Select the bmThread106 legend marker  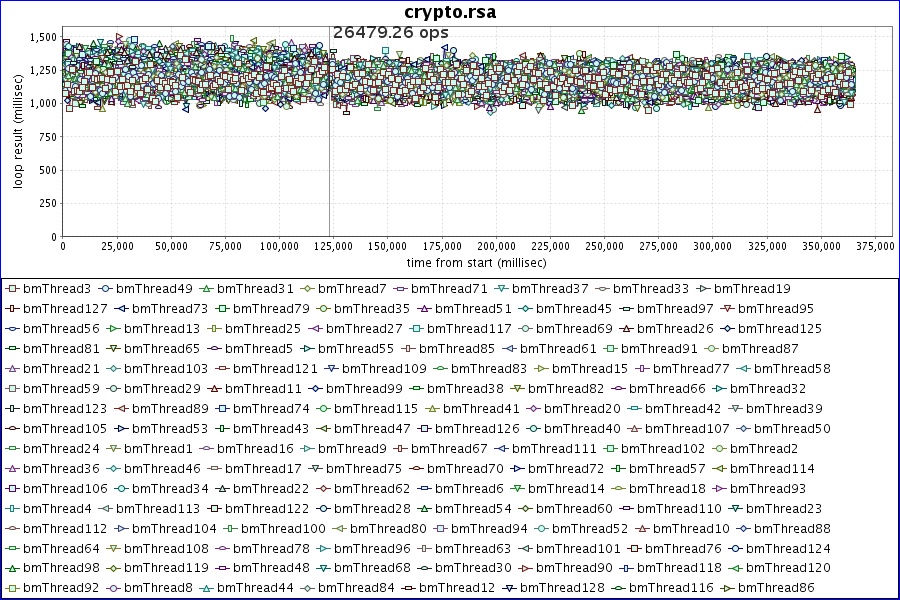pos(12,489)
